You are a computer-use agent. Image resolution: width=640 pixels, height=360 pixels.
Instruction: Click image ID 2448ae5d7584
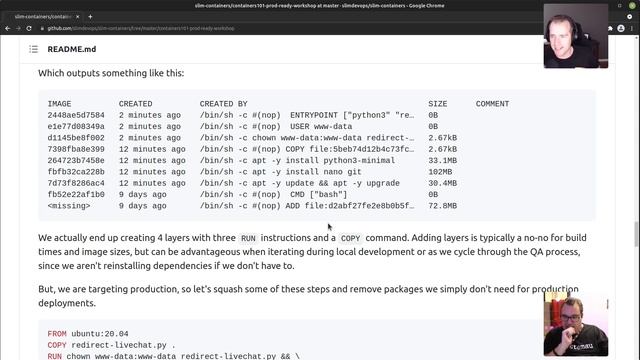point(76,116)
